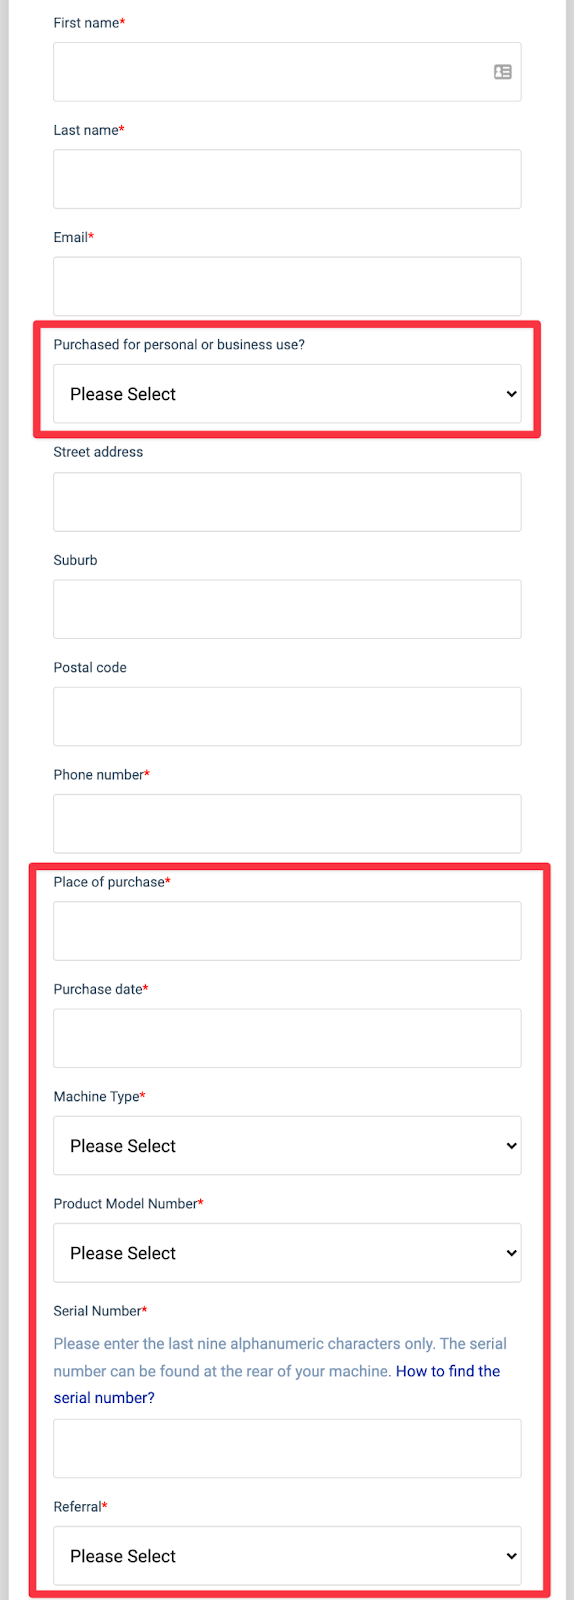Open the 'How to find the serial number?' link

[x=277, y=1384]
